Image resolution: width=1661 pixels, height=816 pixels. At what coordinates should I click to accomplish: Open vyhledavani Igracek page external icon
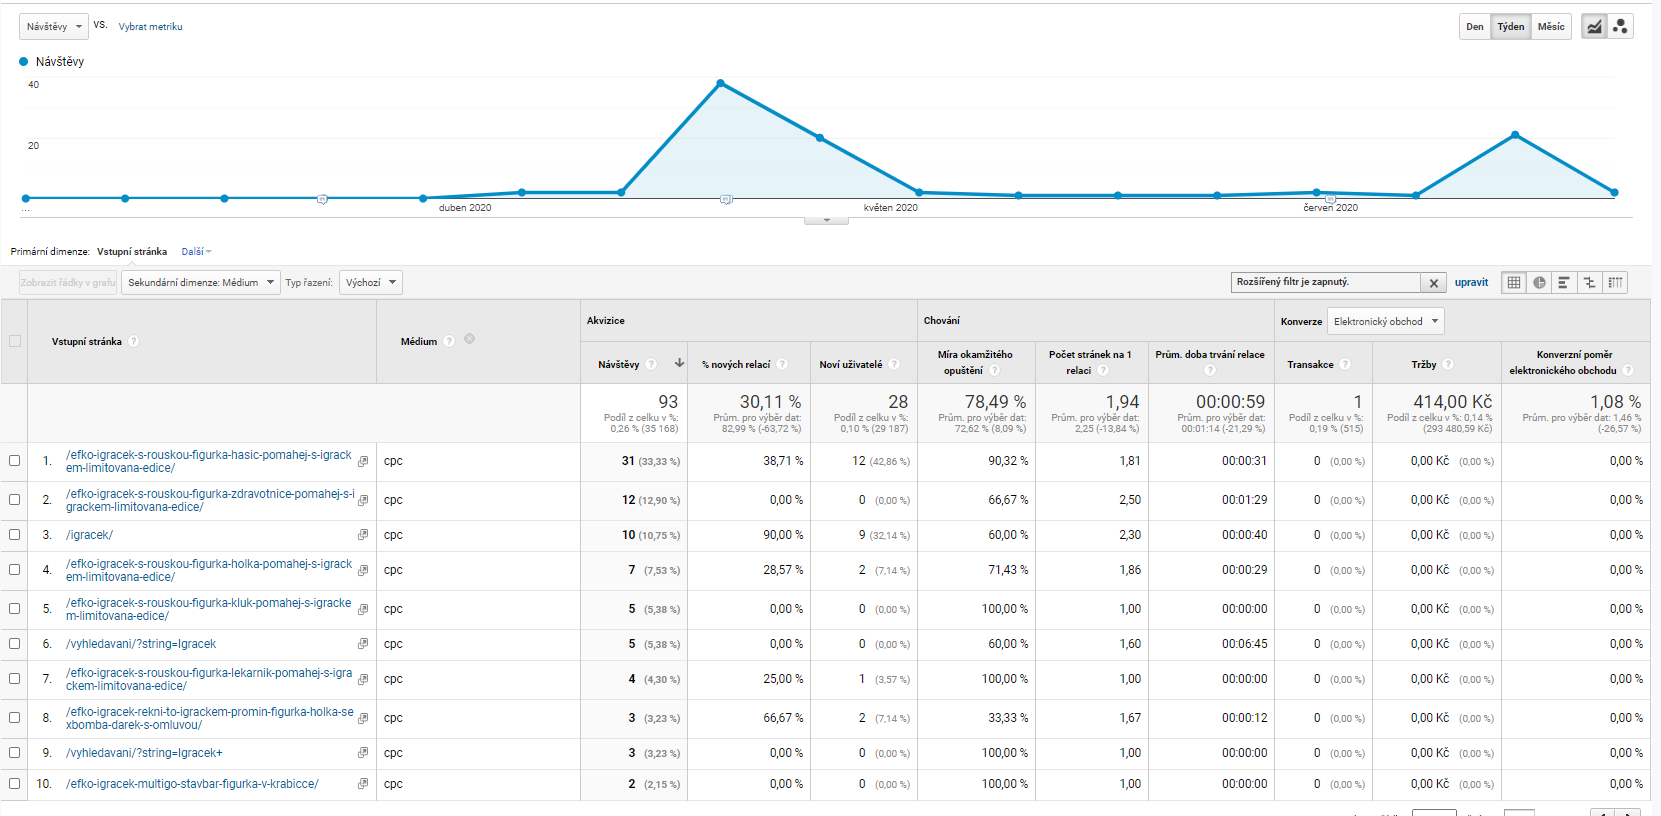363,644
